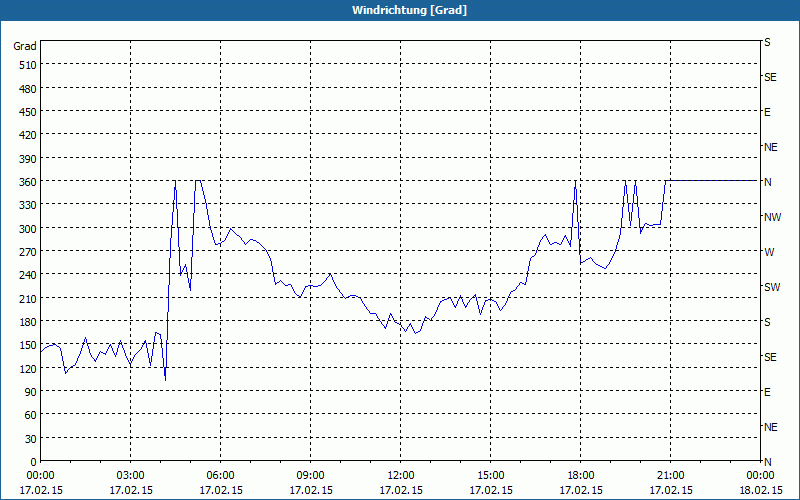Click the 180 value on the y-axis

coord(25,322)
